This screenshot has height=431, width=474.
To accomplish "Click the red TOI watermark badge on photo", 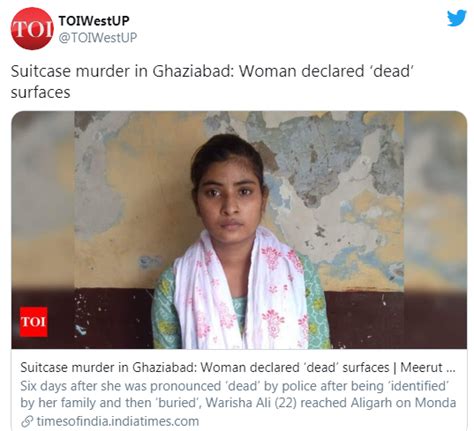I will 34,322.
